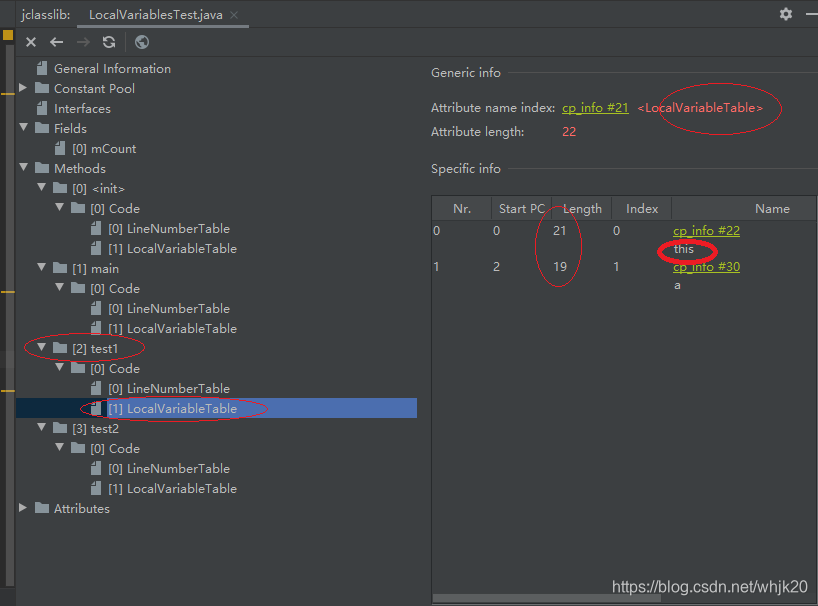Image resolution: width=818 pixels, height=606 pixels.
Task: Go forward using the right arrow toolbar icon
Action: [83, 42]
